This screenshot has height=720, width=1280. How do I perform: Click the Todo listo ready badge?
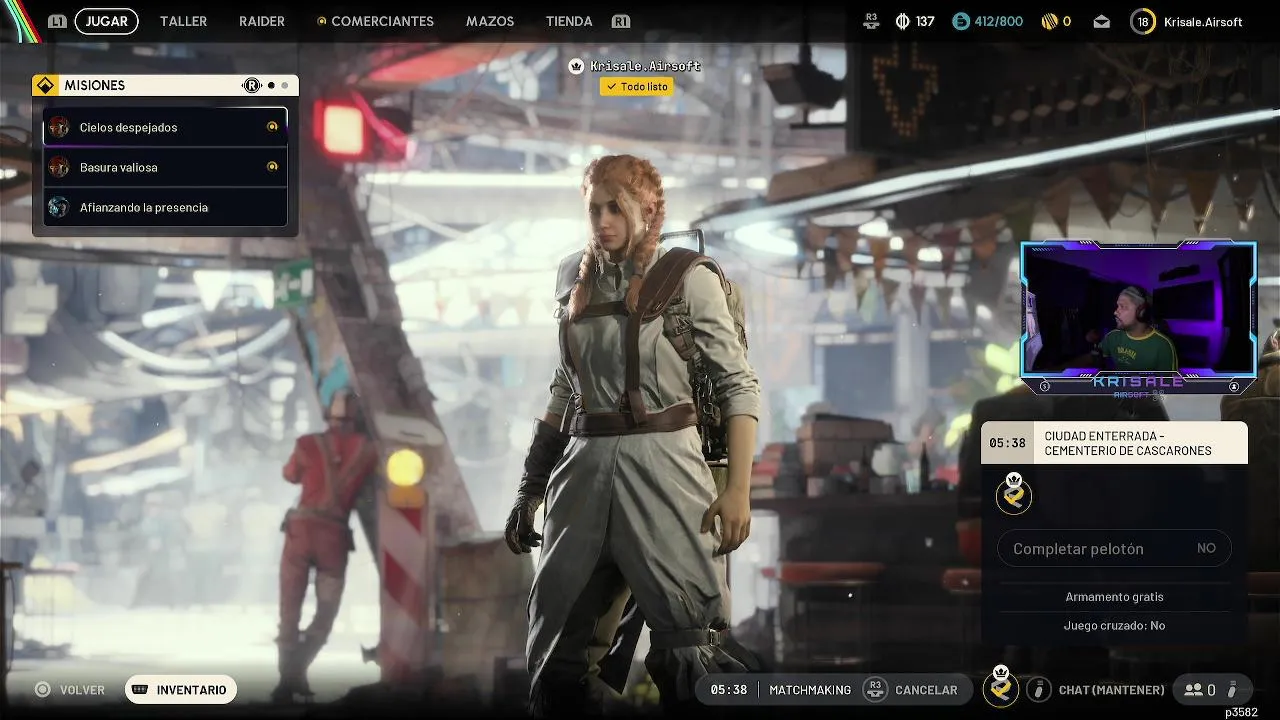click(x=637, y=87)
